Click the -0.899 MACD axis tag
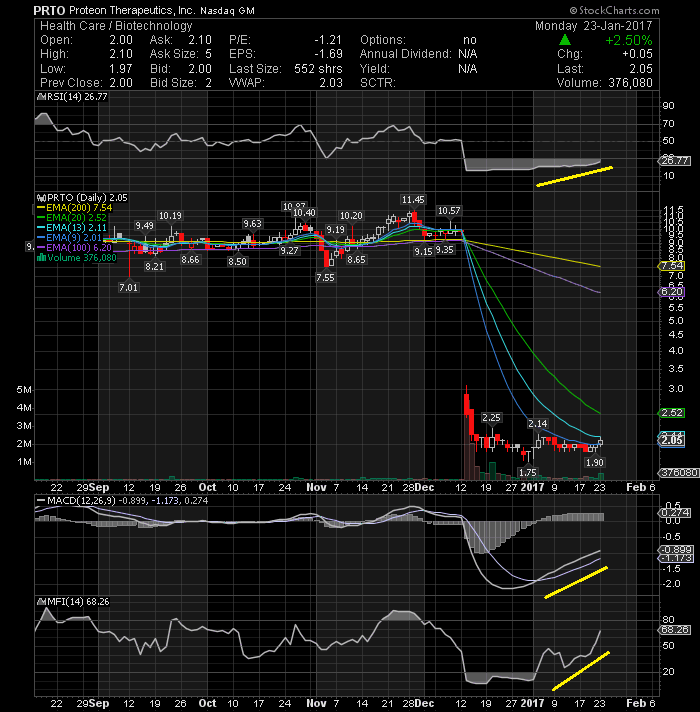Image resolution: width=700 pixels, height=712 pixels. [676, 549]
